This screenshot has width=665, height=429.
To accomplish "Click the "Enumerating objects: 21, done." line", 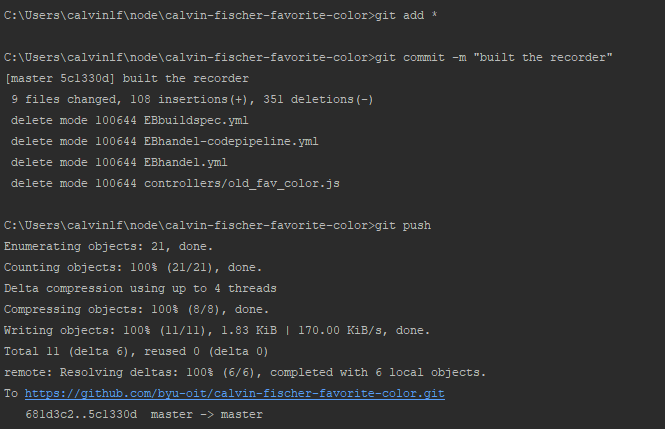I will point(109,247).
